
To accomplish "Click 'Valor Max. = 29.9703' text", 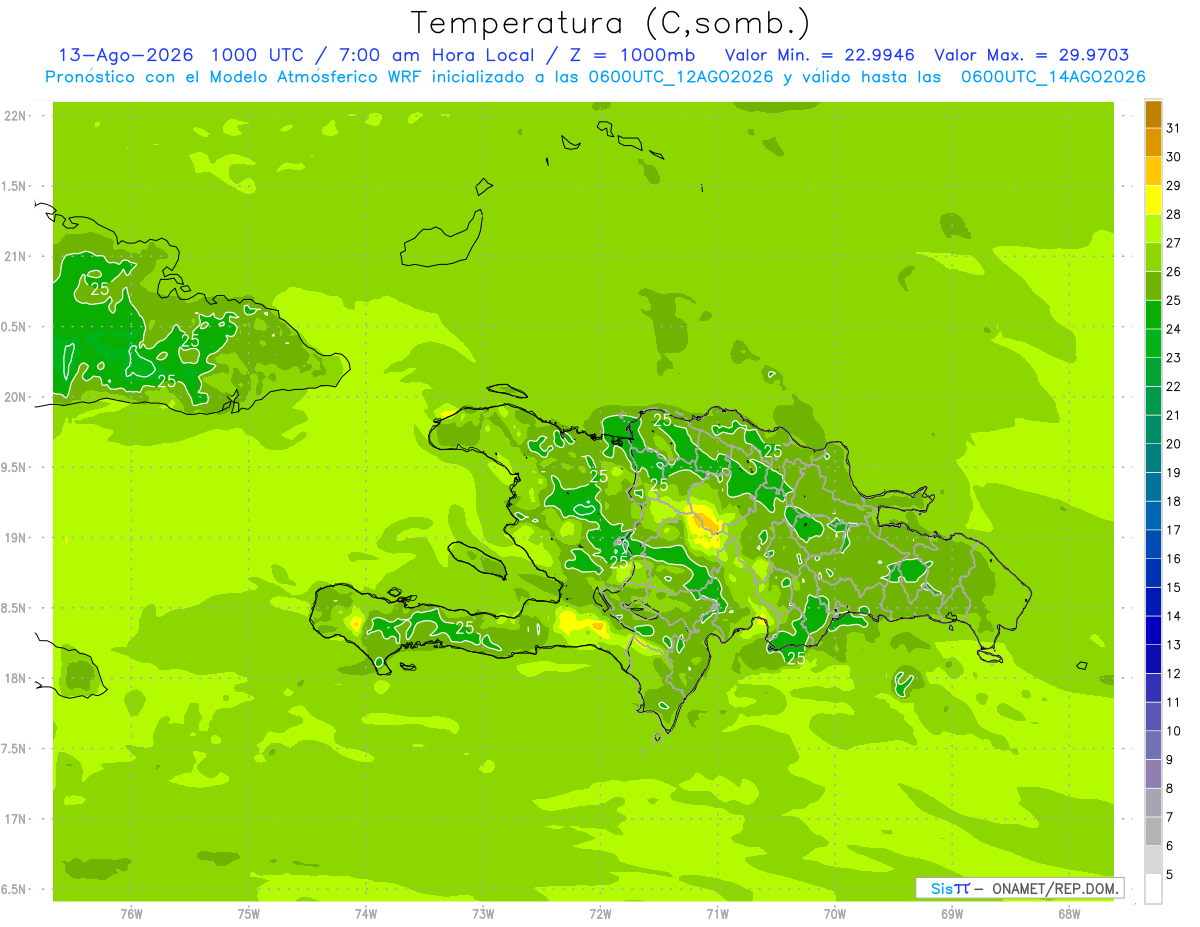I will [1032, 55].
